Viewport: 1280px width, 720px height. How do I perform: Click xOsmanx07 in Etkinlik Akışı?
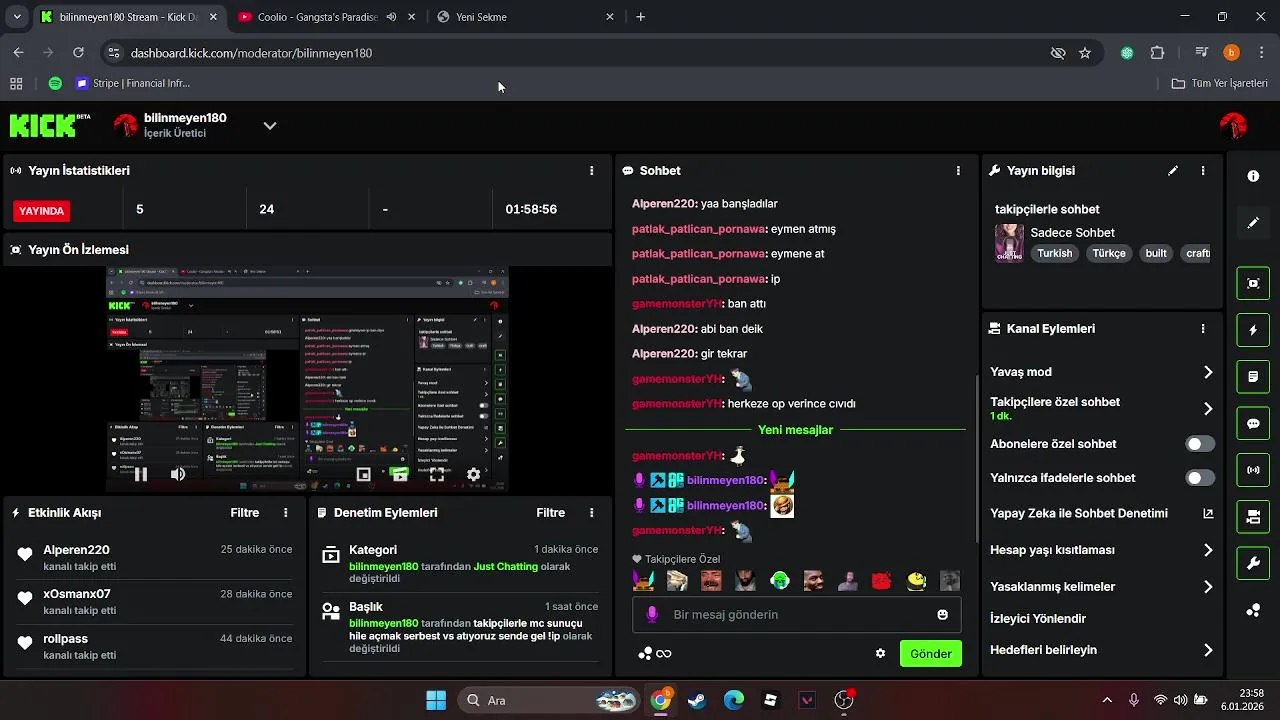(77, 594)
